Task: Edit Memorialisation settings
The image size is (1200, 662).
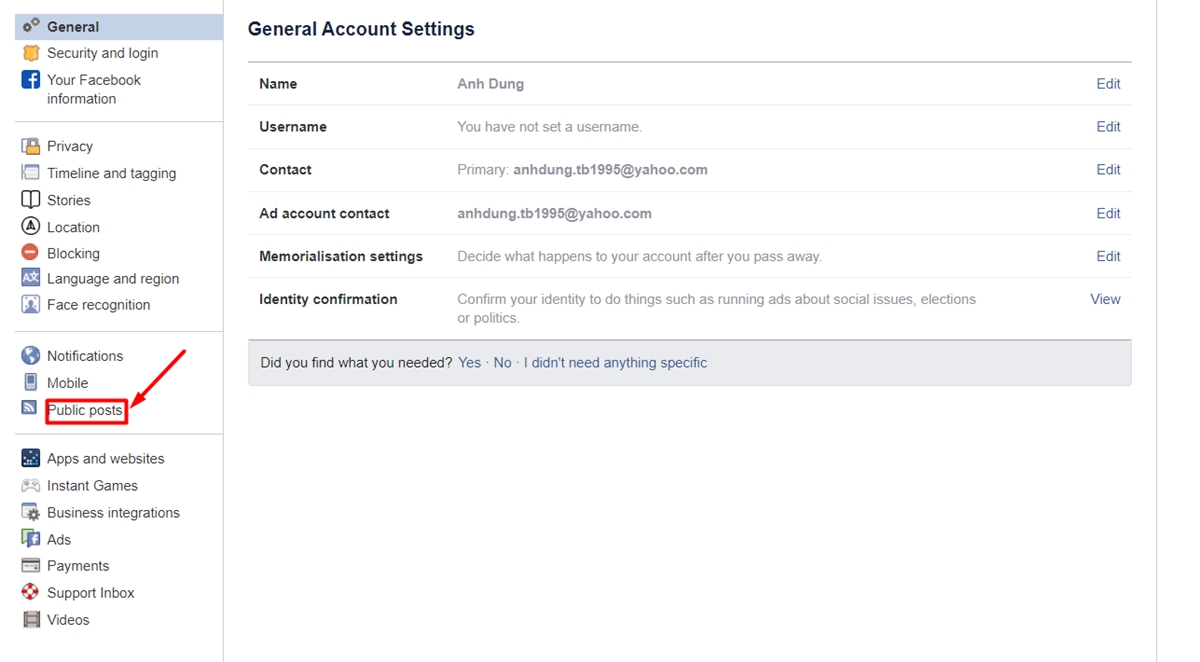Action: 1108,256
